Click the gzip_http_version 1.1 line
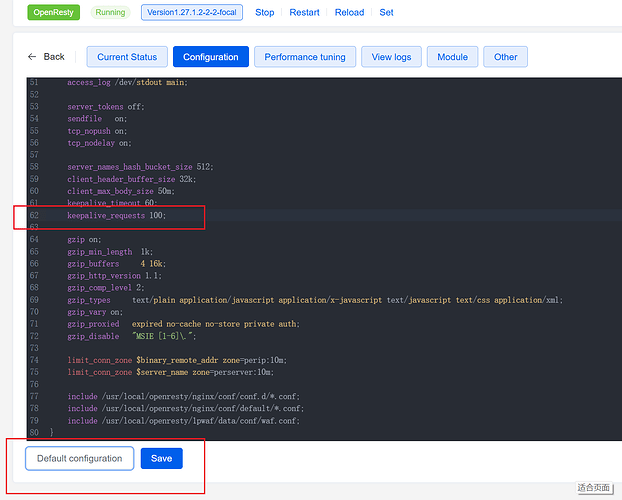The width and height of the screenshot is (622, 500). (x=114, y=275)
